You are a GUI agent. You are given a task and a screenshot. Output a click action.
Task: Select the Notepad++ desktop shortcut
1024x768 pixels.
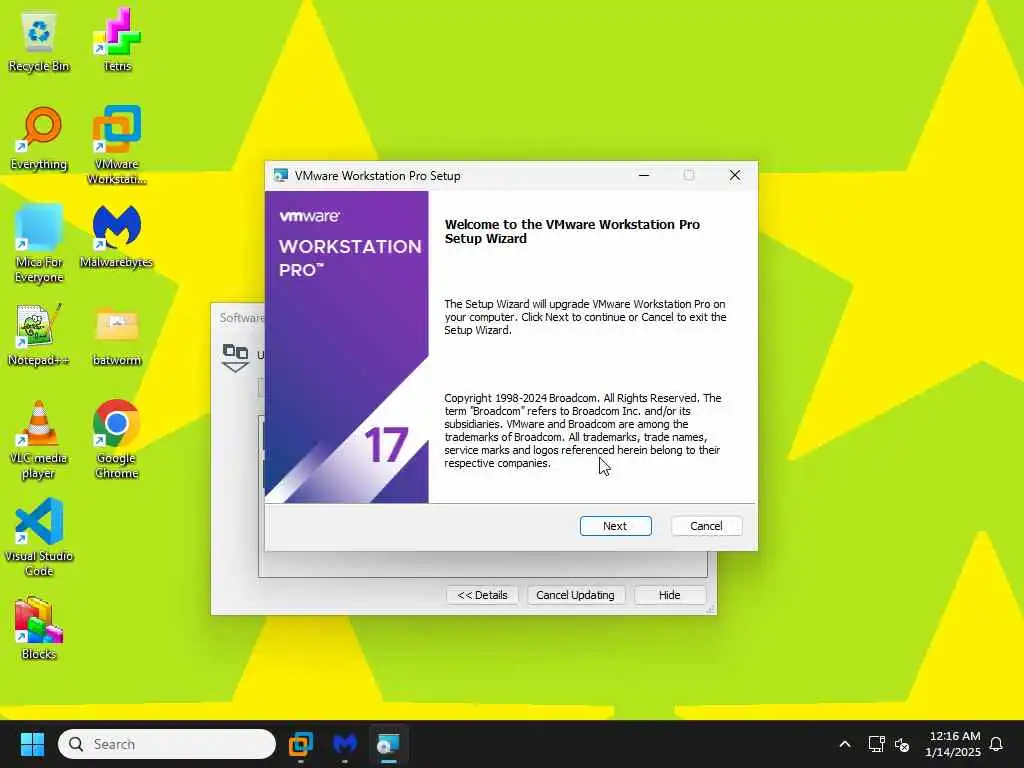[x=39, y=334]
